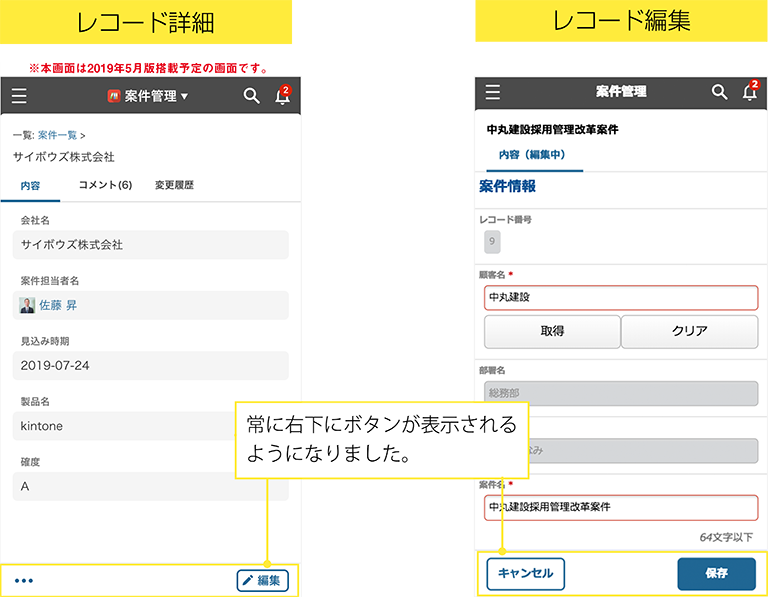Click 製品名 value kintone
Viewport: 768px width, 597px height.
pos(151,426)
